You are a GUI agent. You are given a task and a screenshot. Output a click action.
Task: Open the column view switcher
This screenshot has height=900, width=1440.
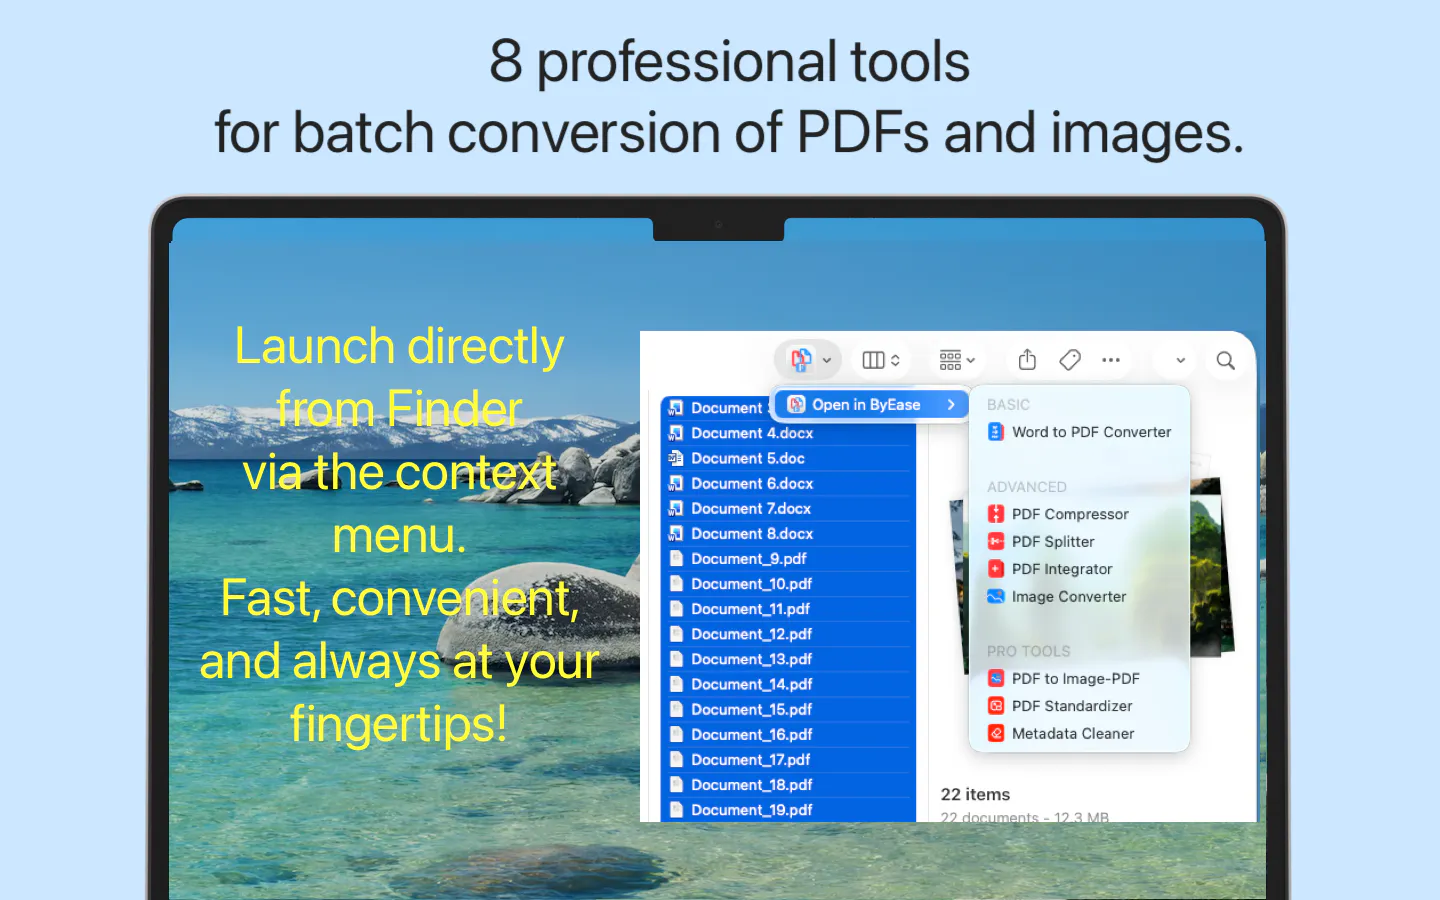tap(881, 360)
